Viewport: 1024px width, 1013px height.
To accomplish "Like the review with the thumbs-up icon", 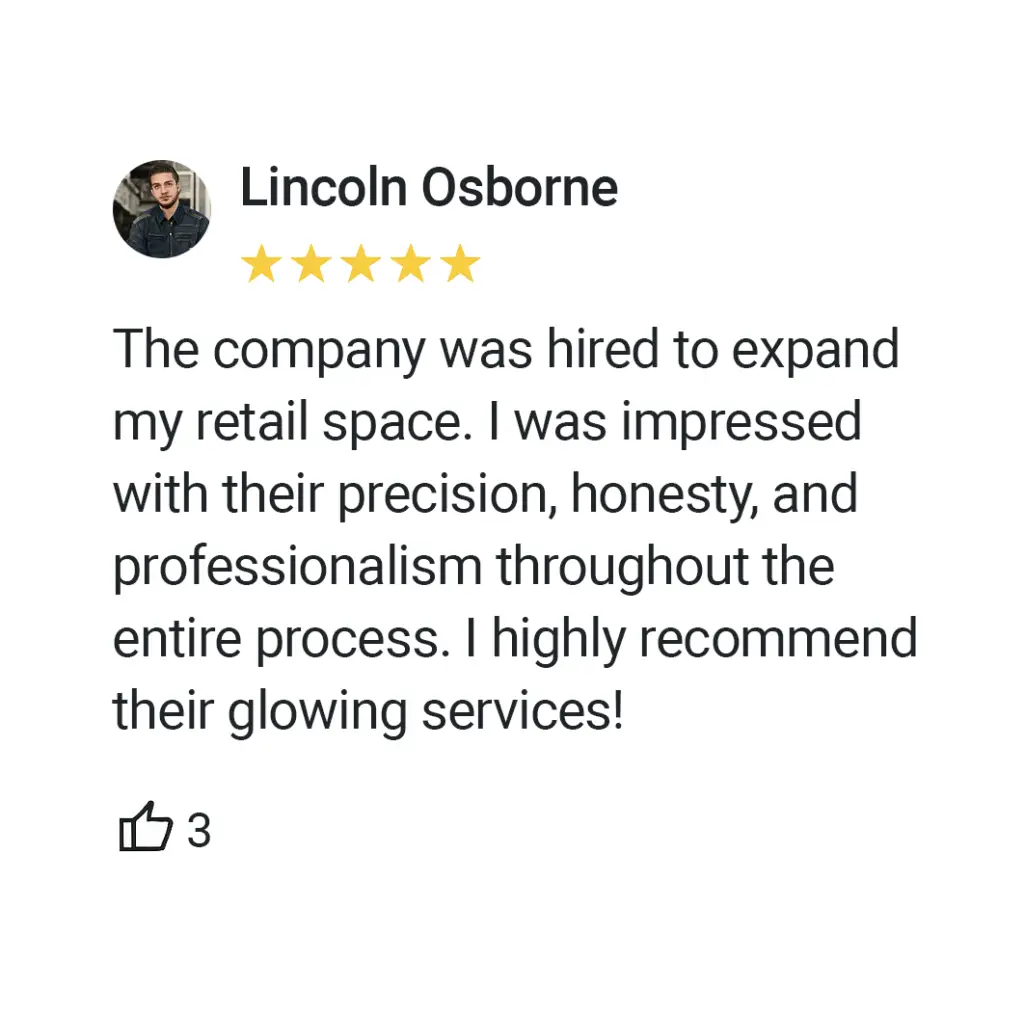I will (146, 827).
